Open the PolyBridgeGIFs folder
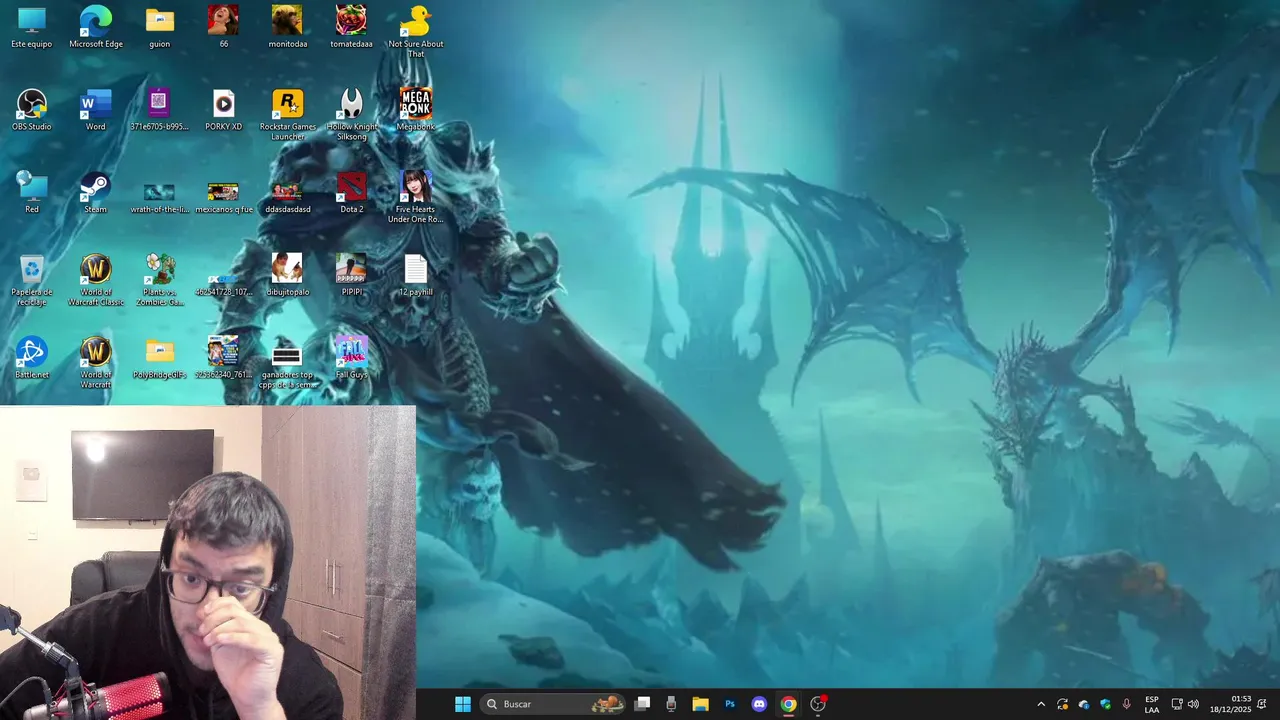Screen dimensions: 1280x720 click(x=160, y=358)
